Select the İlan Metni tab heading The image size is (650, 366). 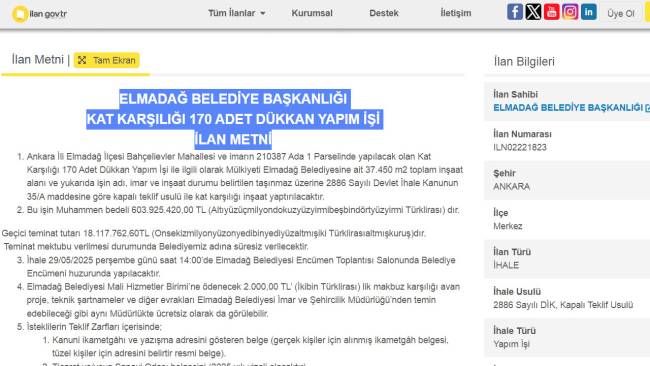tap(37, 60)
